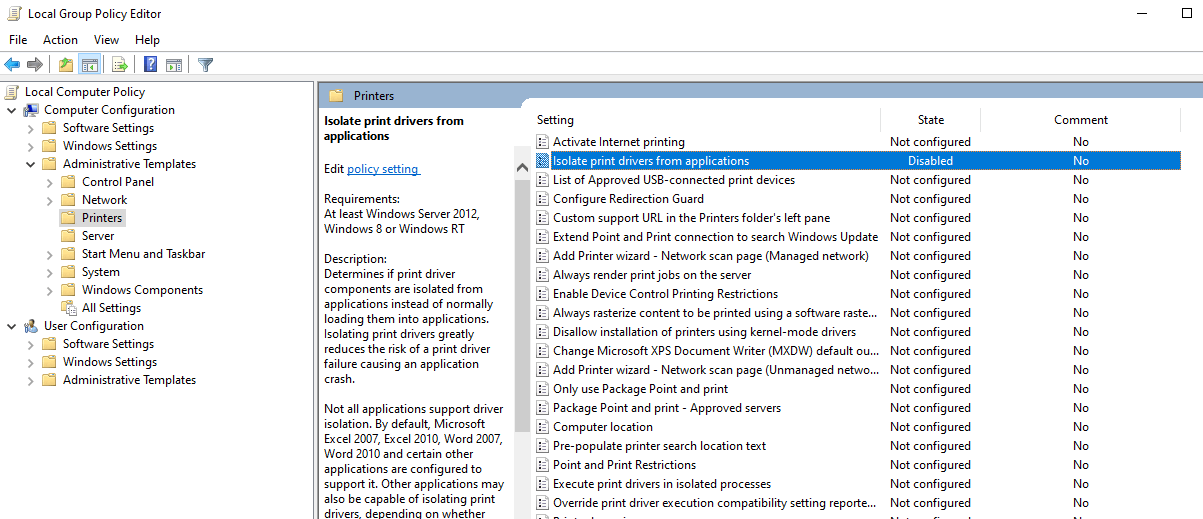Open the Action menu
Viewport: 1203px width, 519px height.
(x=60, y=40)
